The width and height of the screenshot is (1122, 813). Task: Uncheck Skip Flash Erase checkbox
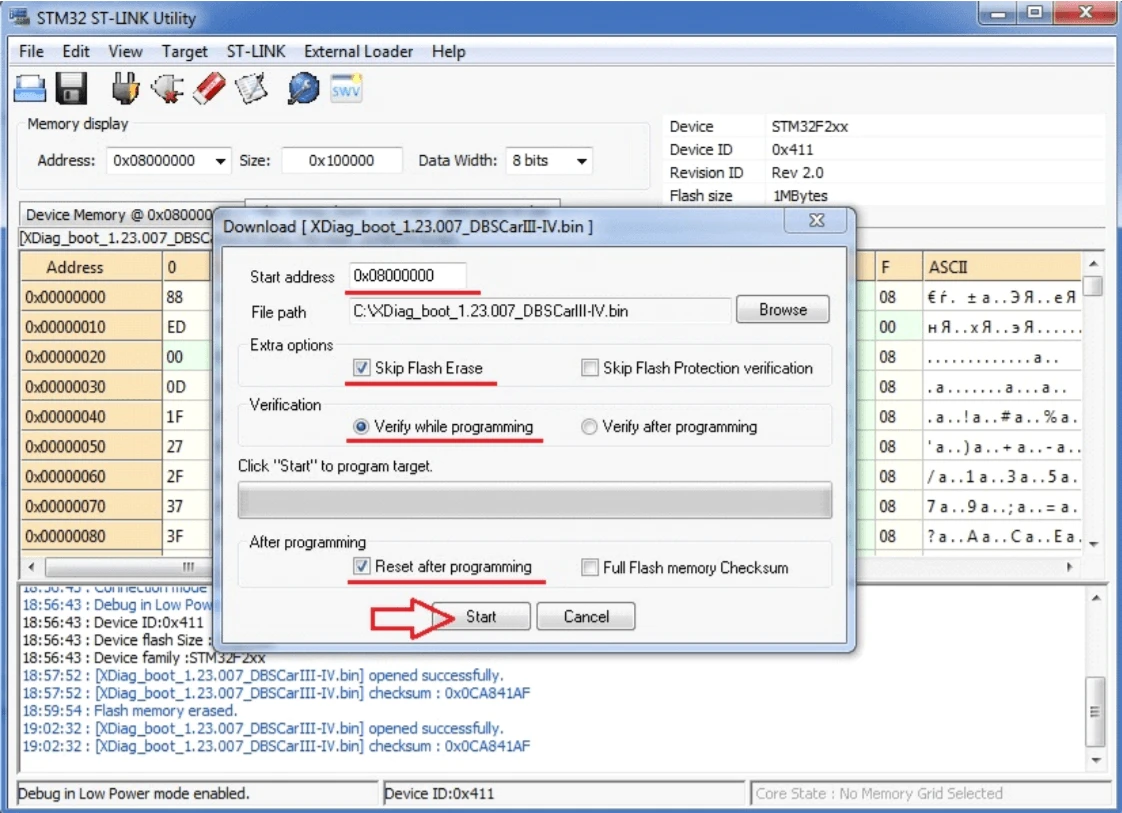tap(361, 368)
